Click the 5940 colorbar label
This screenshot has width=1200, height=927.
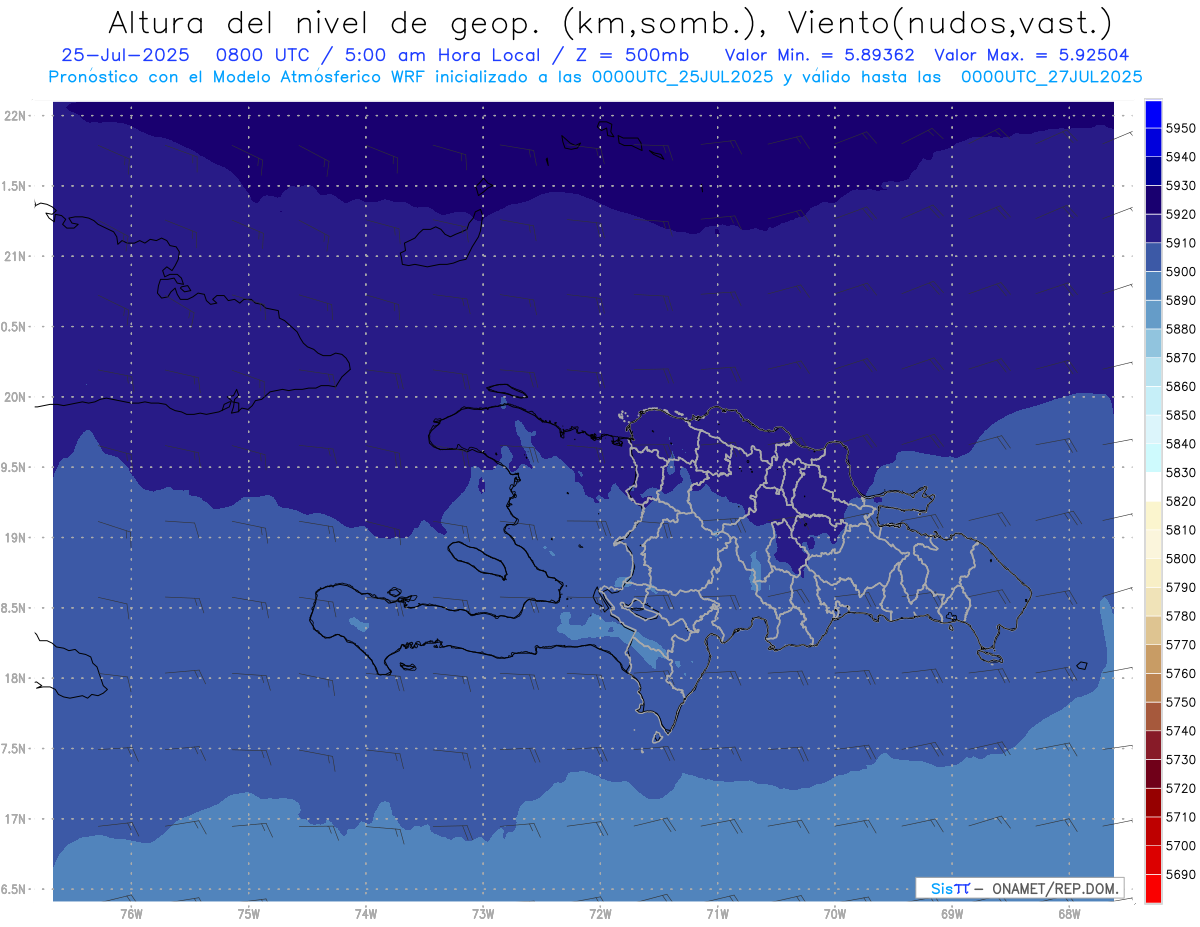(1181, 157)
